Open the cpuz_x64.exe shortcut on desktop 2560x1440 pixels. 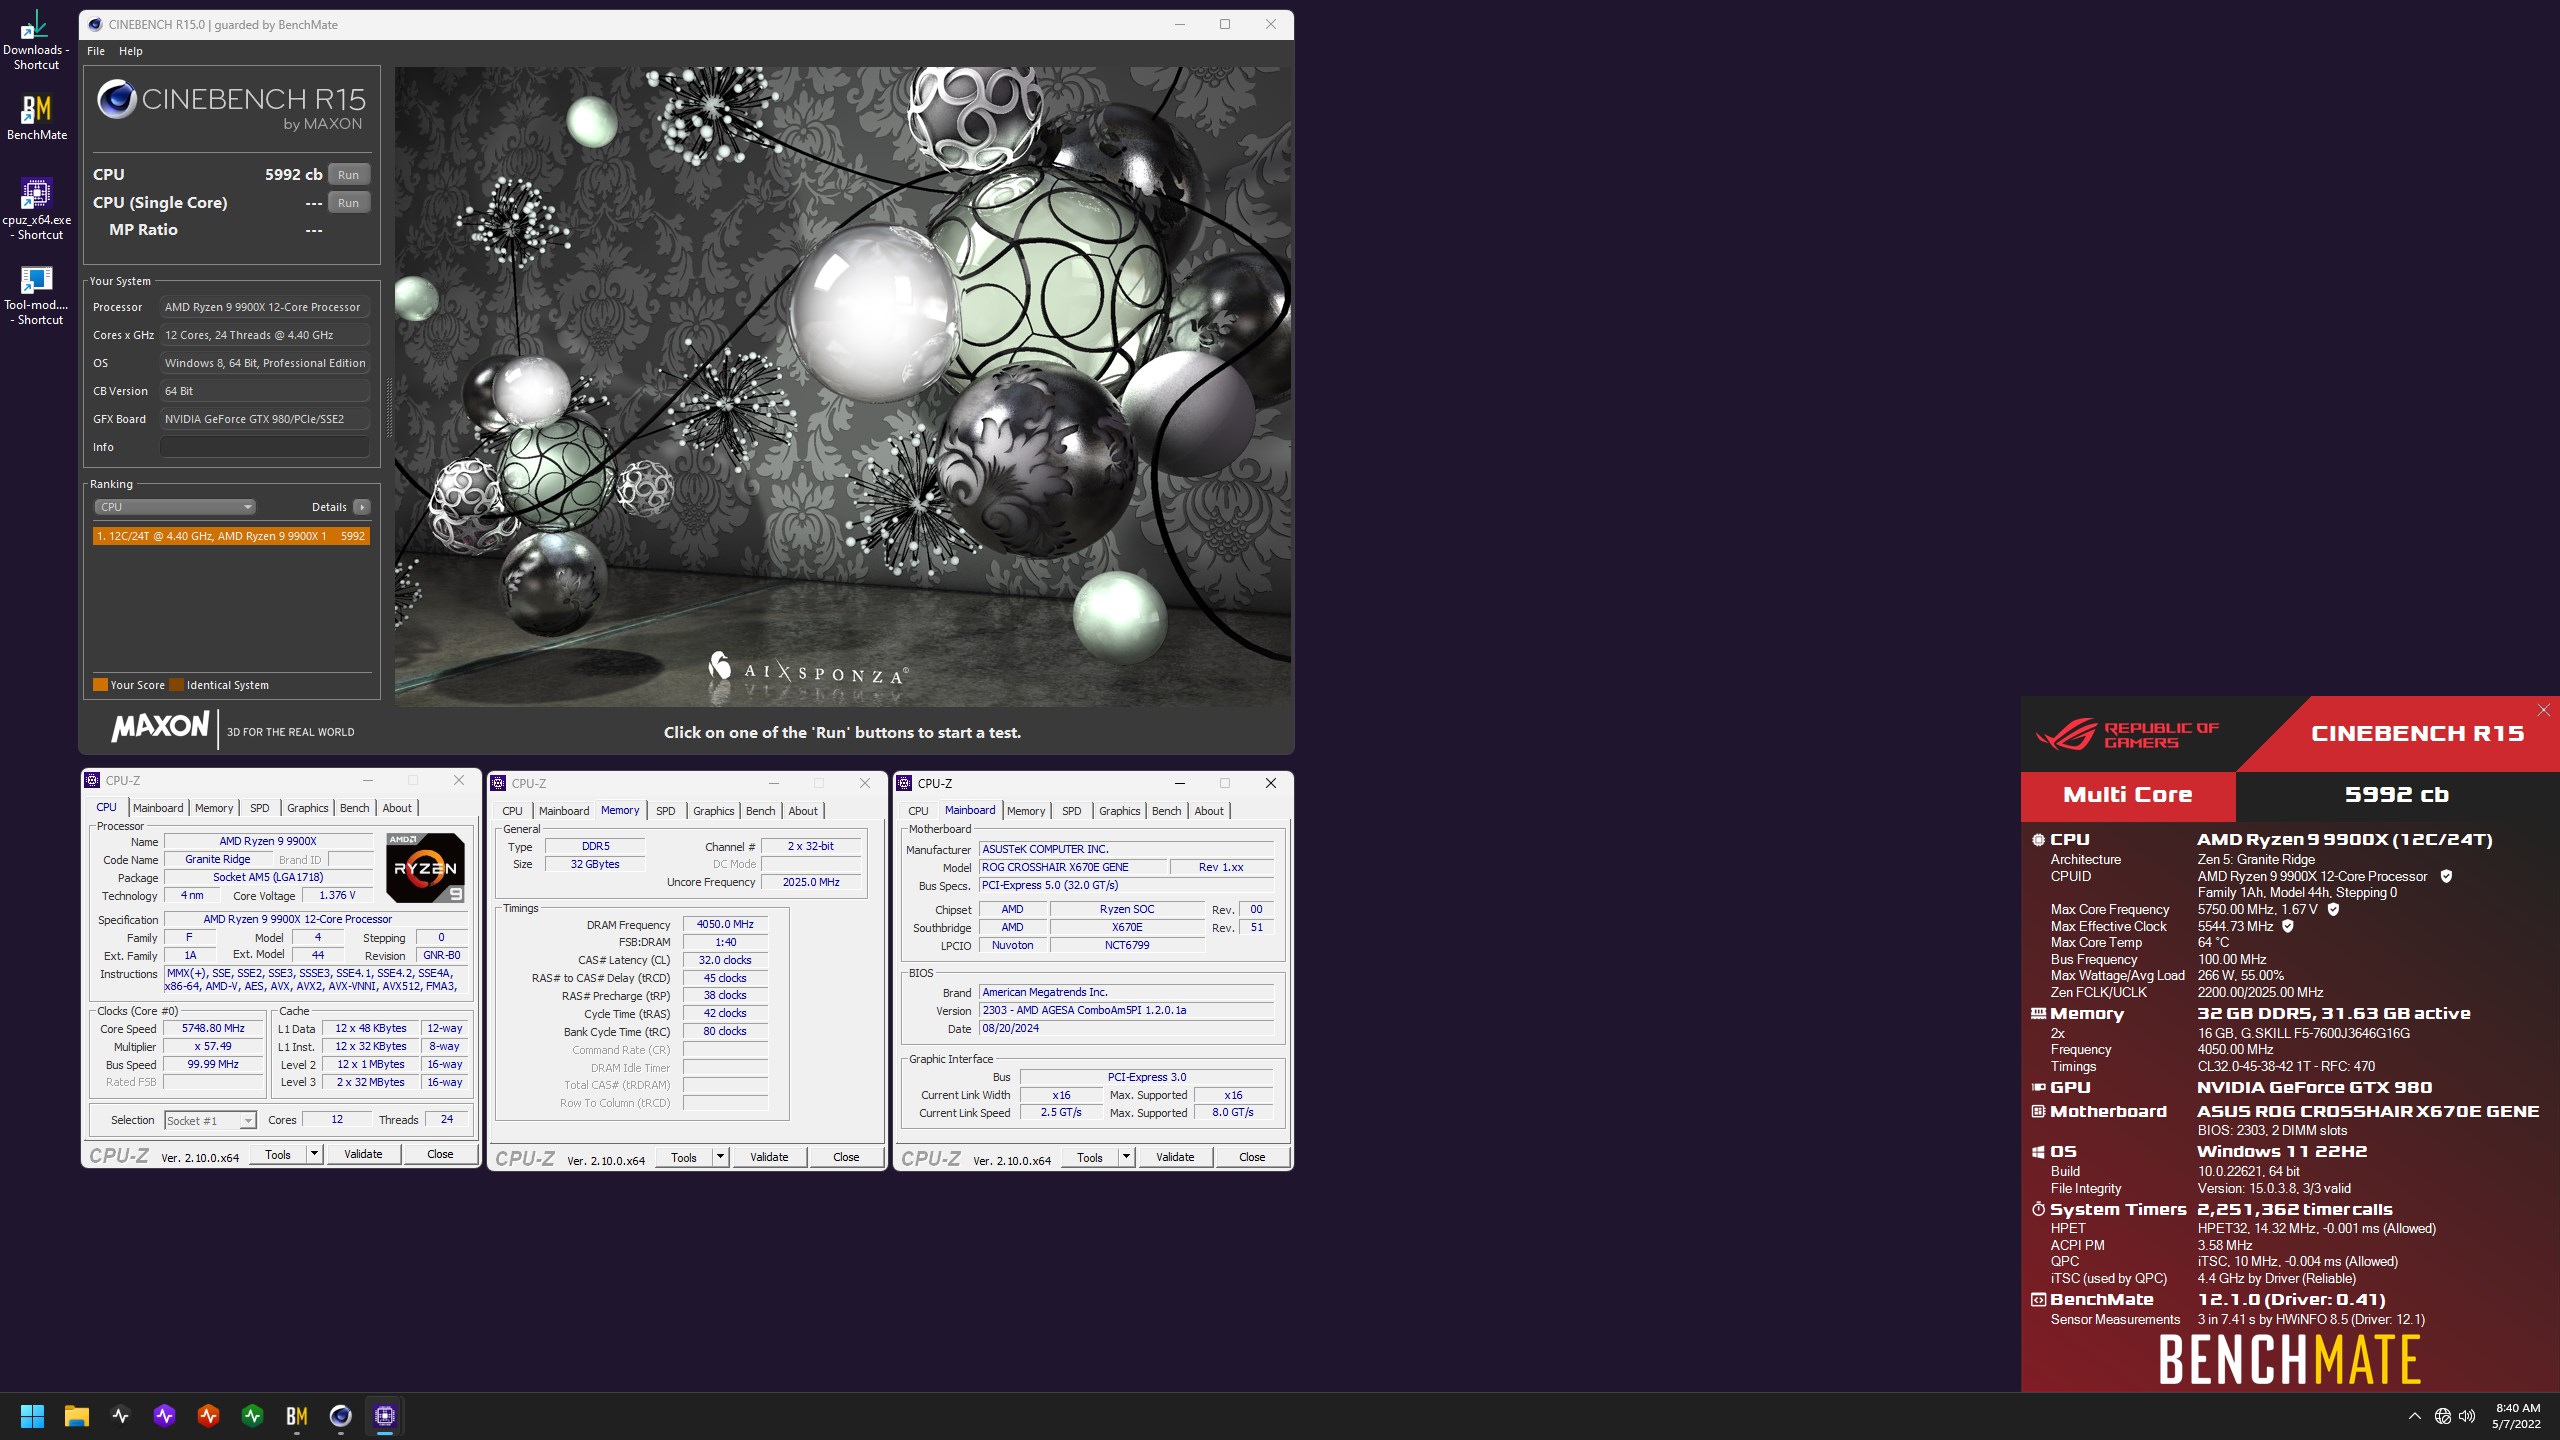(x=36, y=209)
